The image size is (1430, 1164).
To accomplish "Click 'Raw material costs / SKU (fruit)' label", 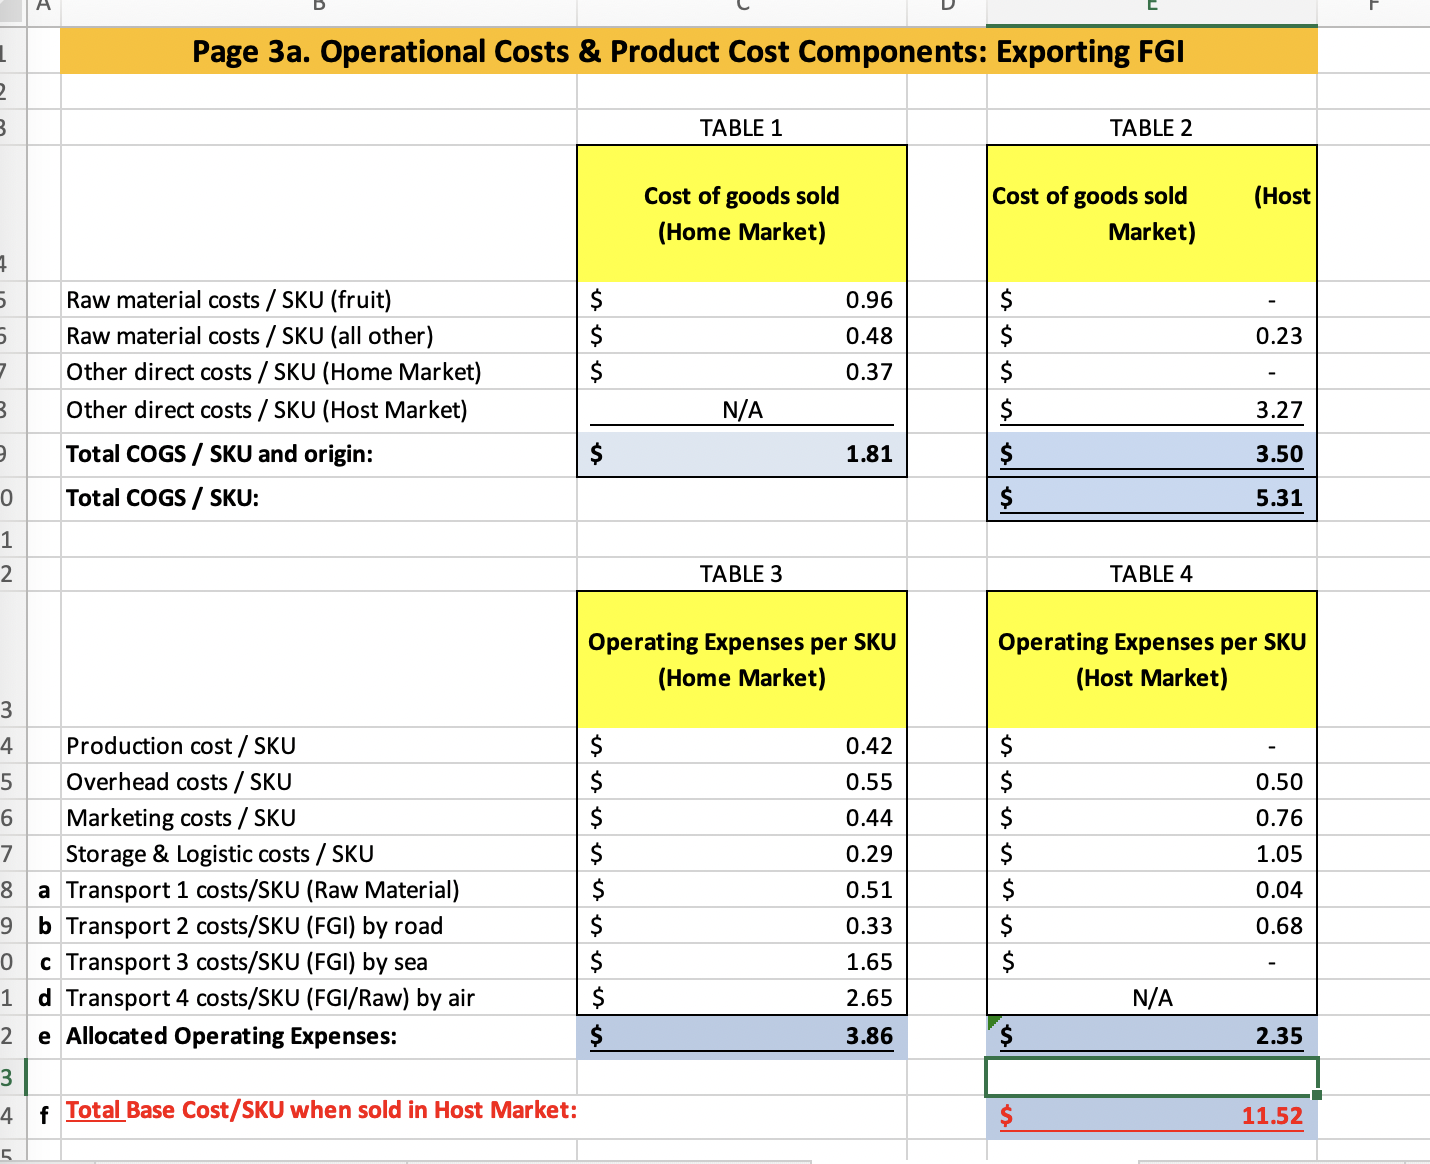I will click(x=229, y=300).
